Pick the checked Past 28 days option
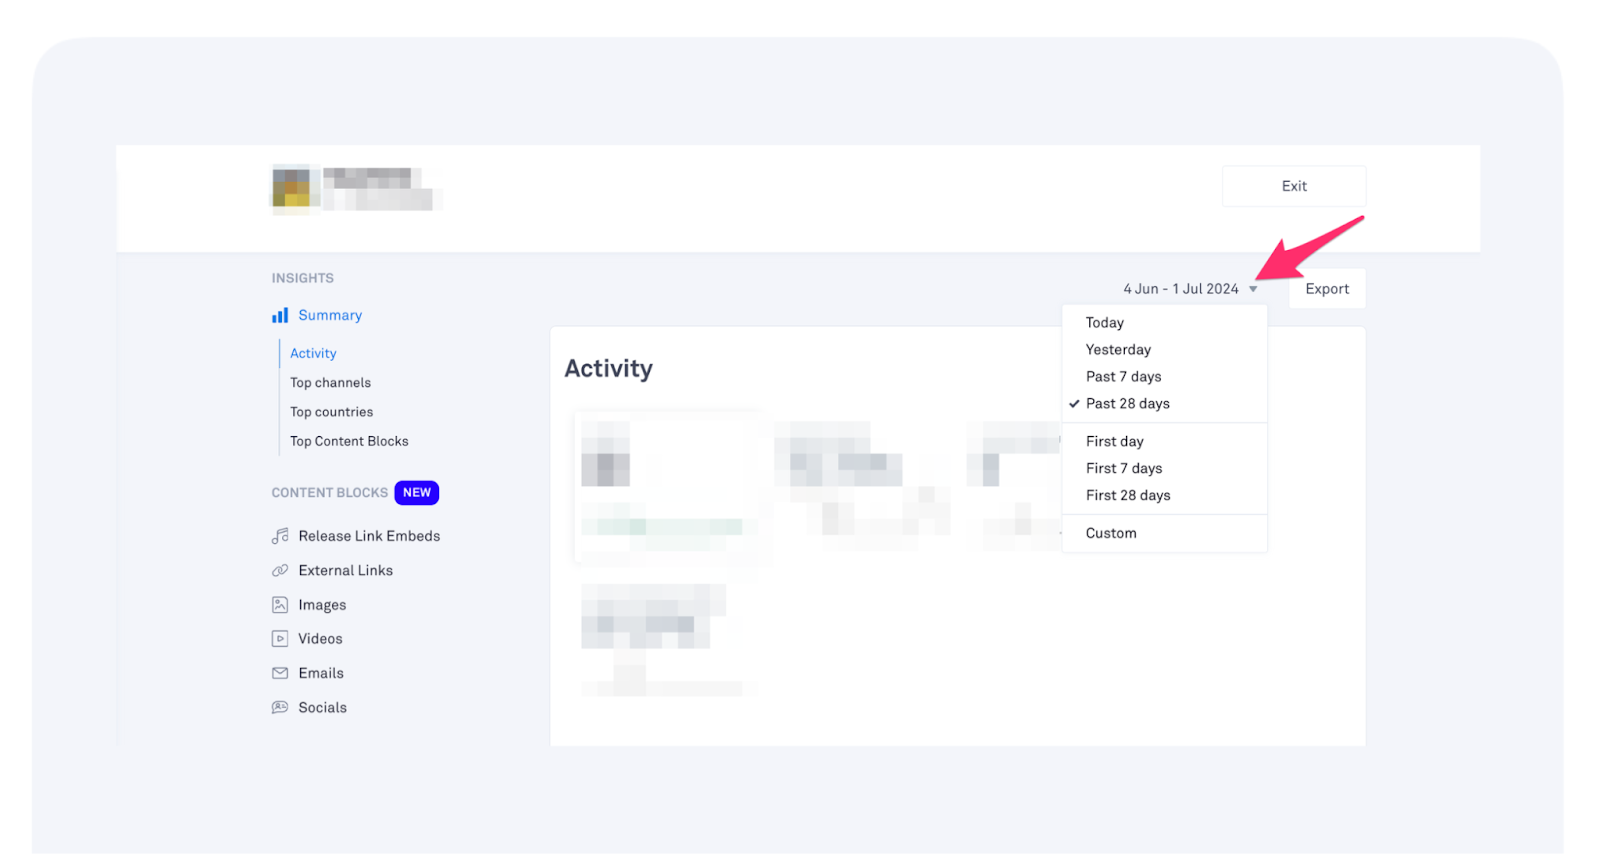Screen dimensions: 1600x854 (1127, 403)
